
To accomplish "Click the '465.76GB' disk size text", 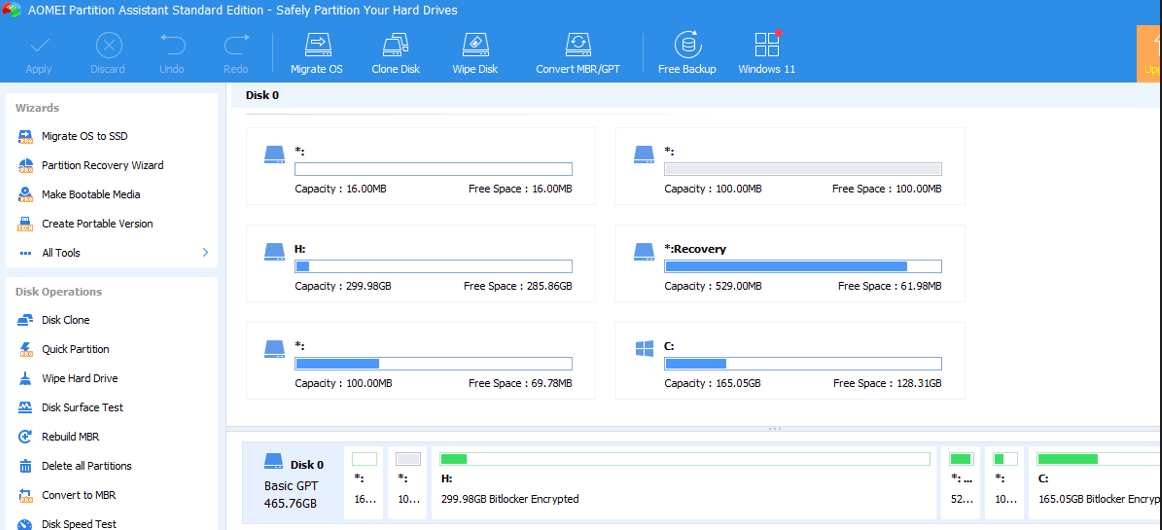I will pyautogui.click(x=290, y=504).
